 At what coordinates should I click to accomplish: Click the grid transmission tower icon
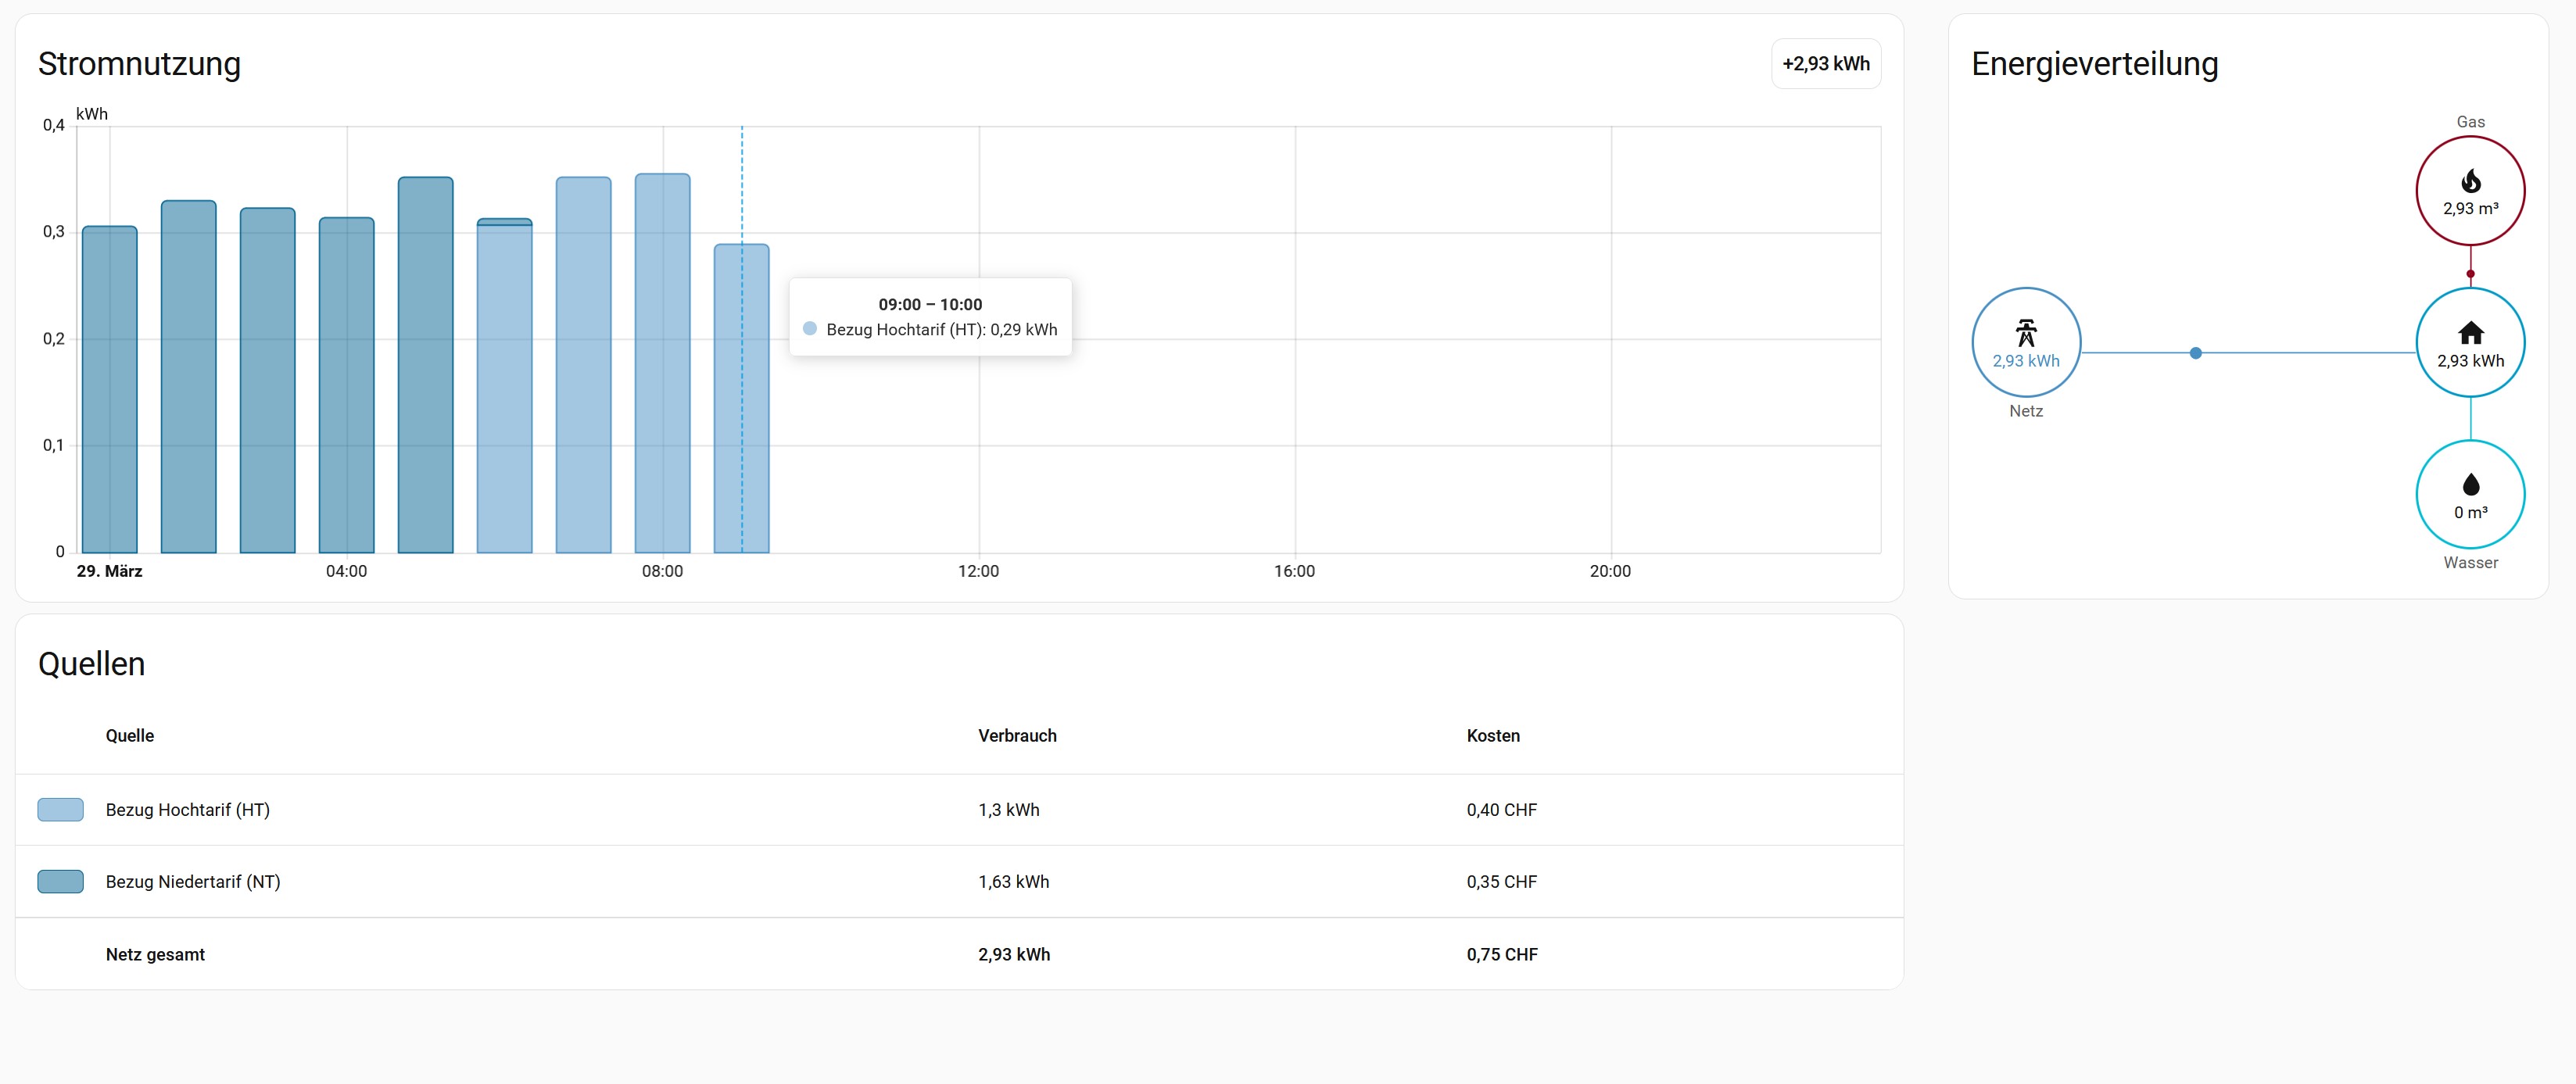pyautogui.click(x=2026, y=333)
